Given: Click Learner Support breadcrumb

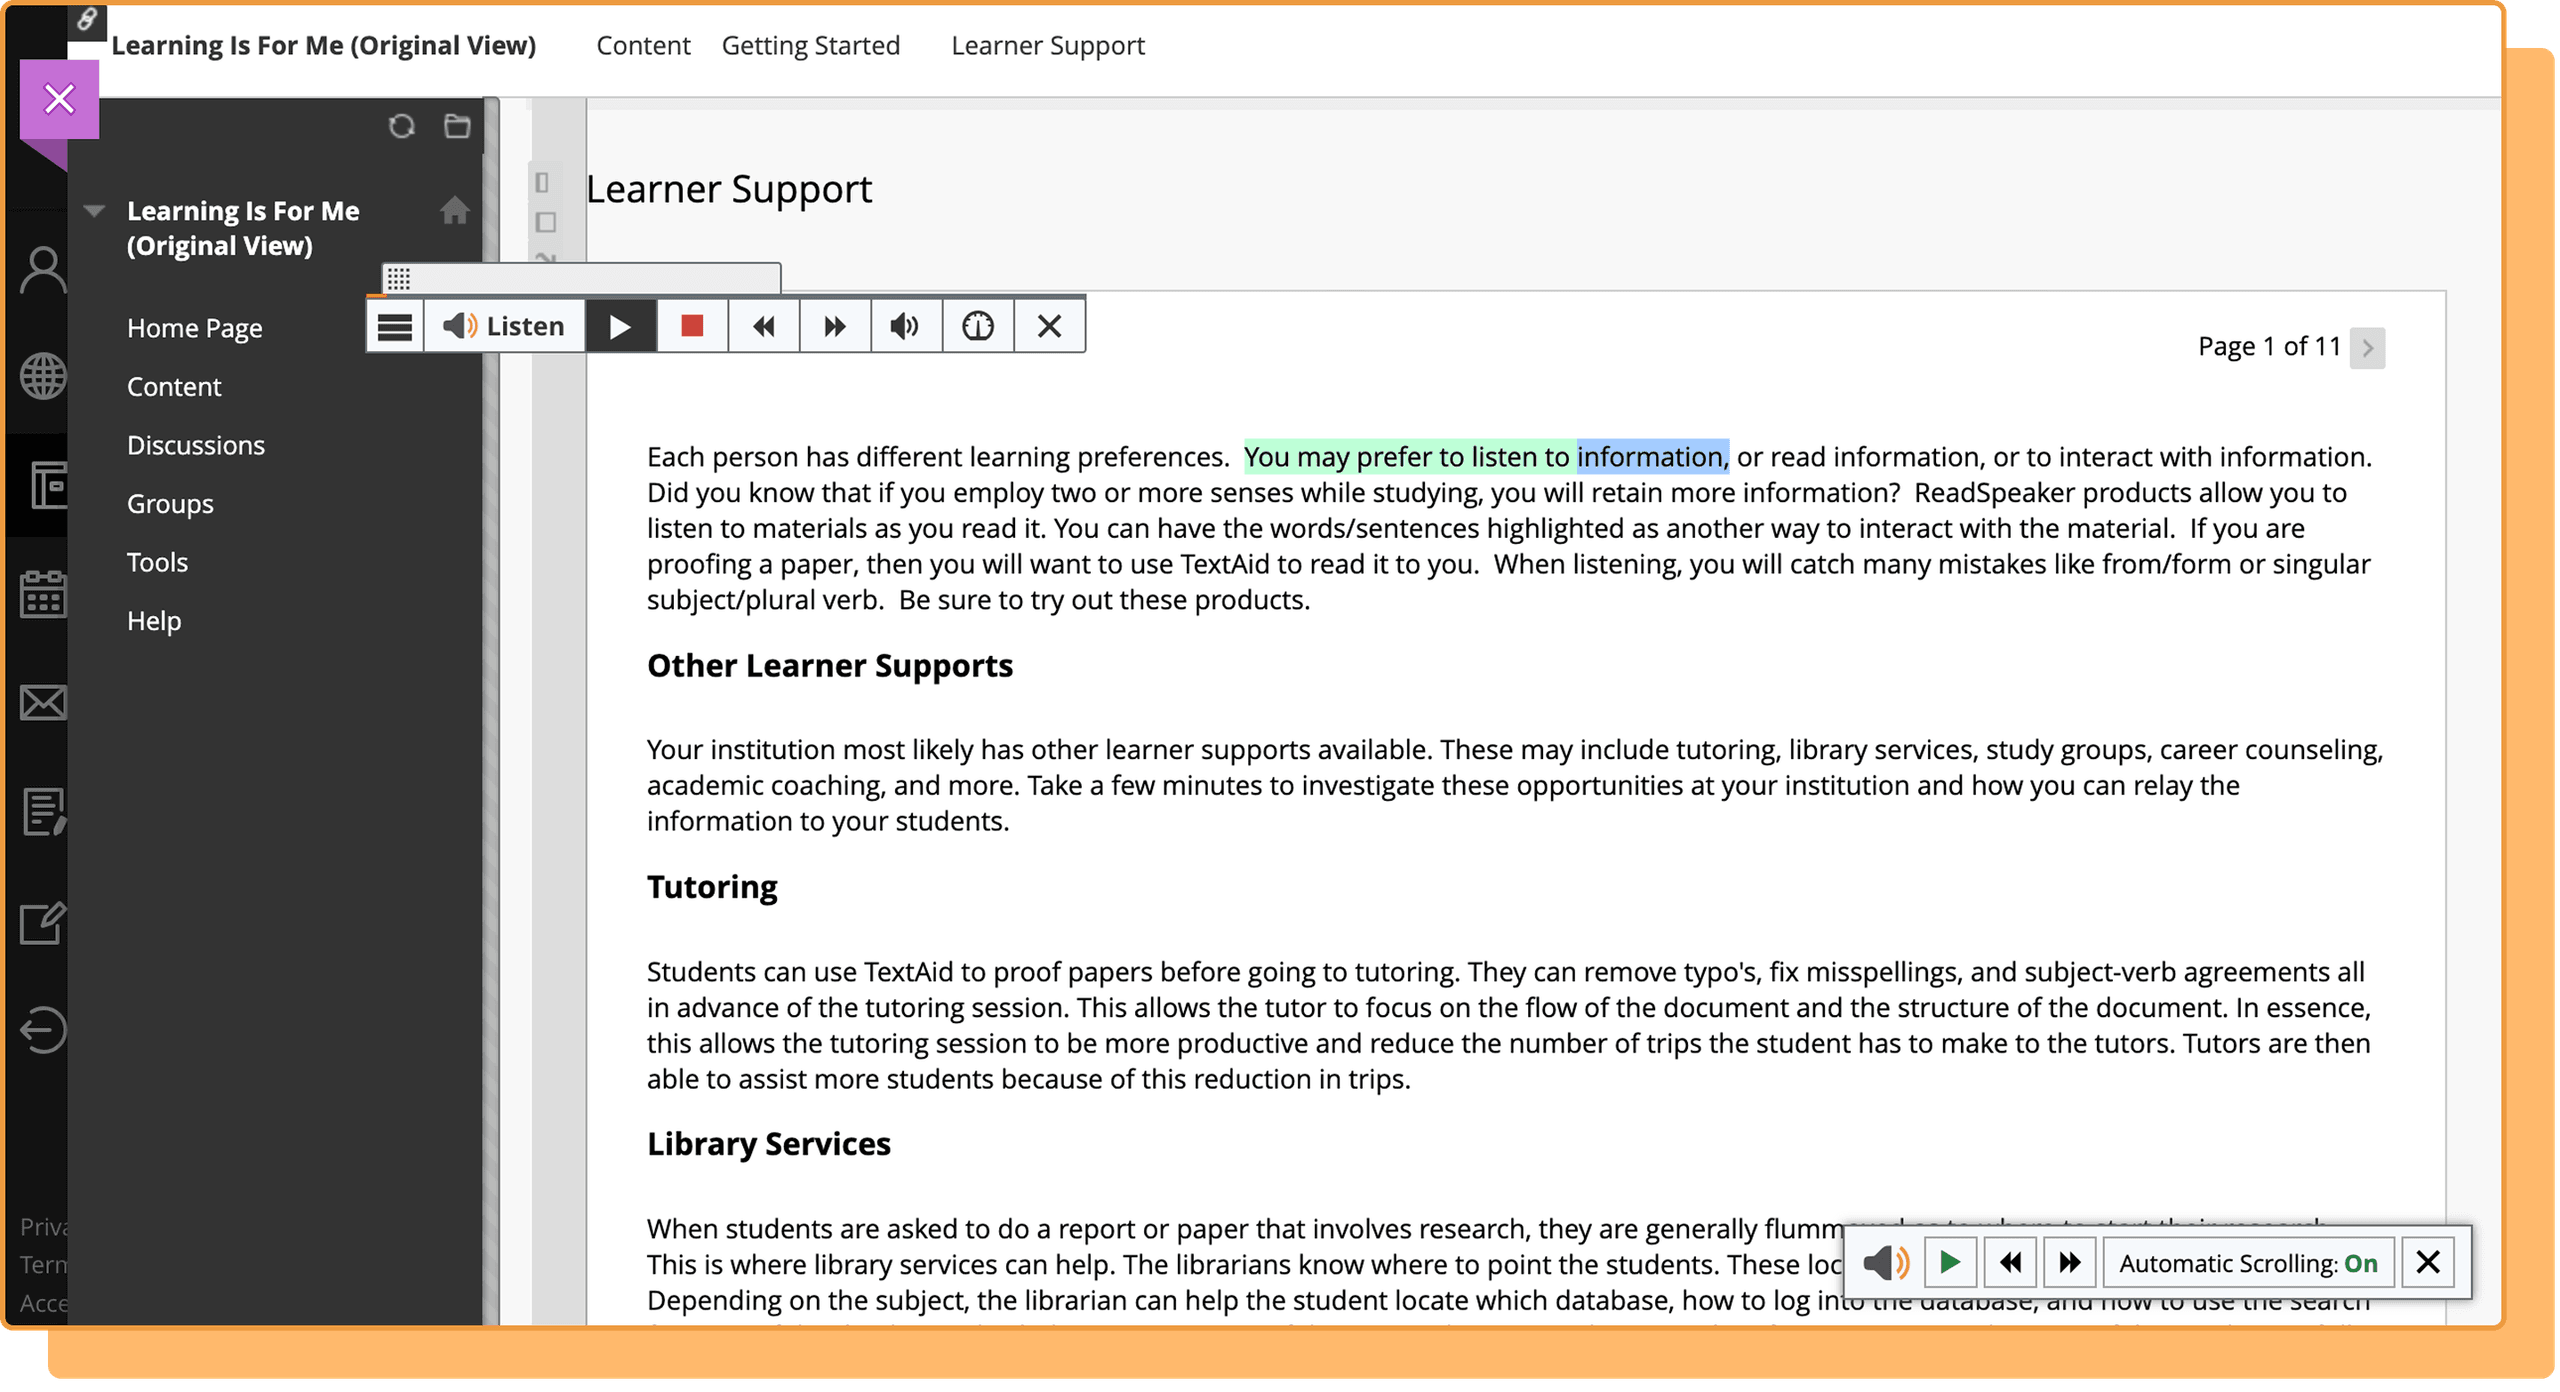Looking at the screenshot, I should (1048, 45).
